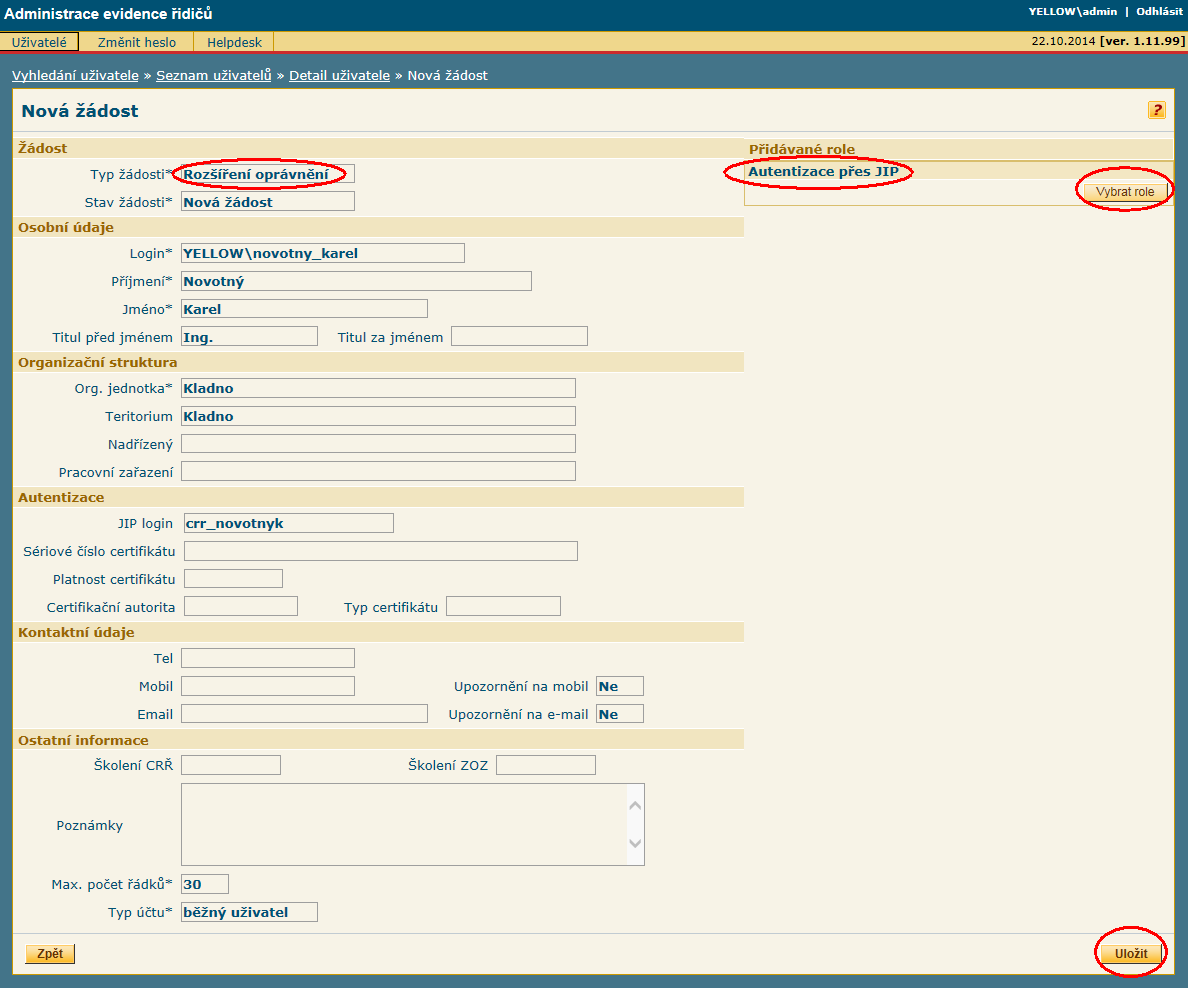Click the Jméno field with Karel

coord(305,308)
